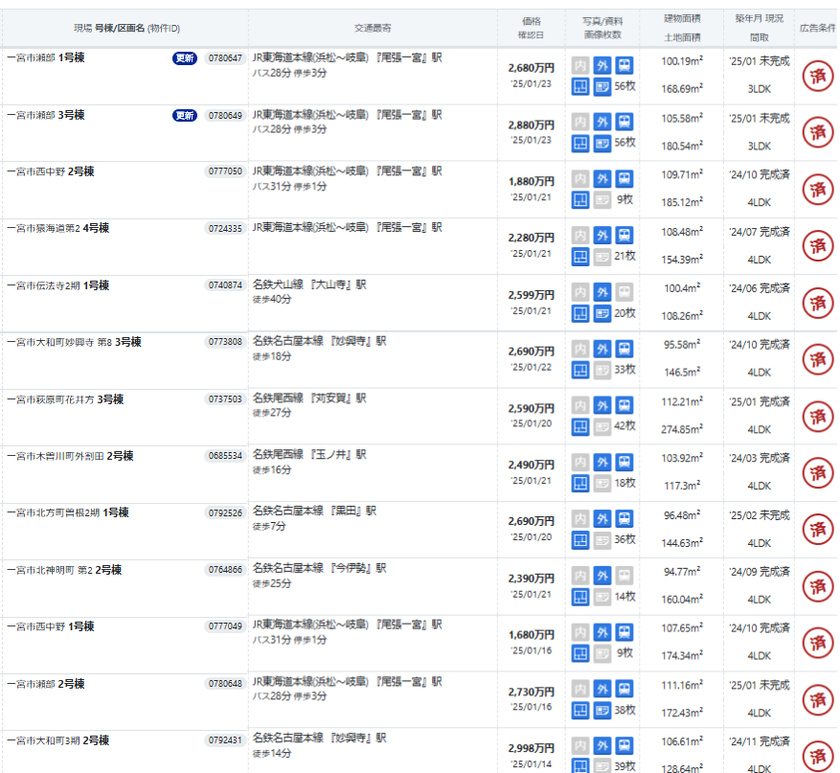
Task: Click the 済 stamp for 木曽川町外割田 2号棟
Action: pos(818,473)
